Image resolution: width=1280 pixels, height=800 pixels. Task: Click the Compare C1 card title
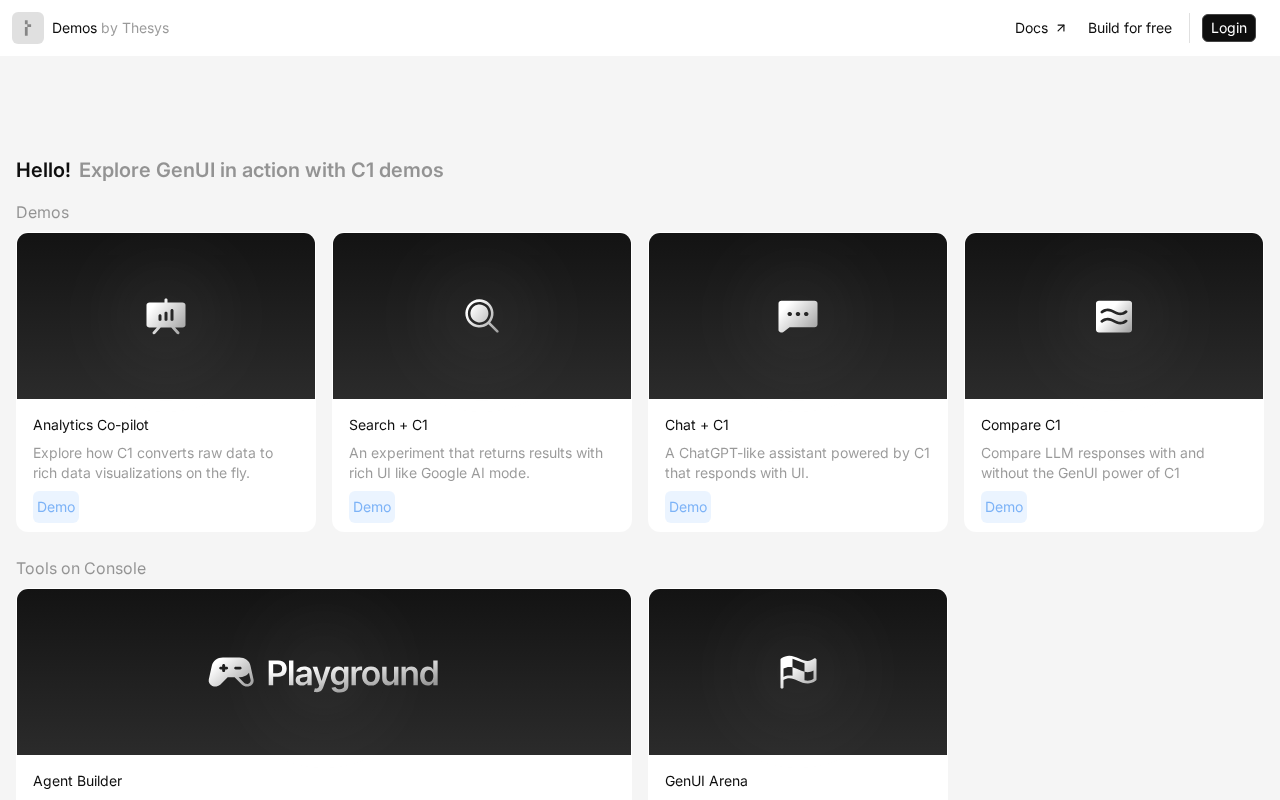tap(1021, 425)
